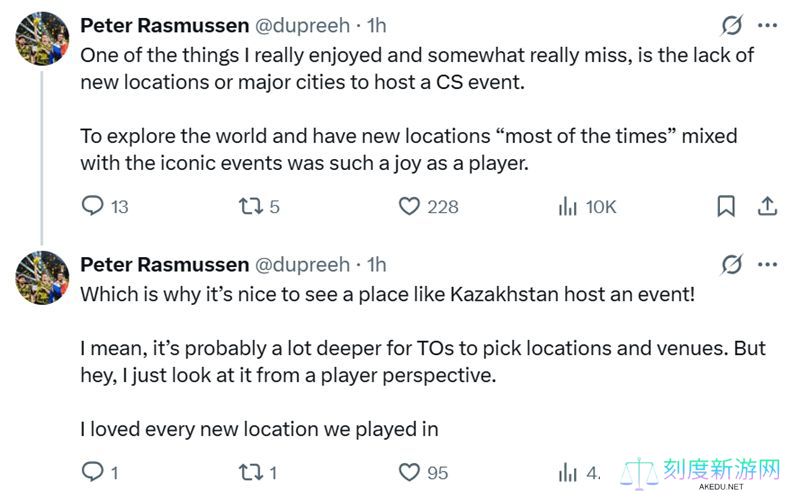Click the Peter Rasmussen name on first tweet

[x=164, y=25]
